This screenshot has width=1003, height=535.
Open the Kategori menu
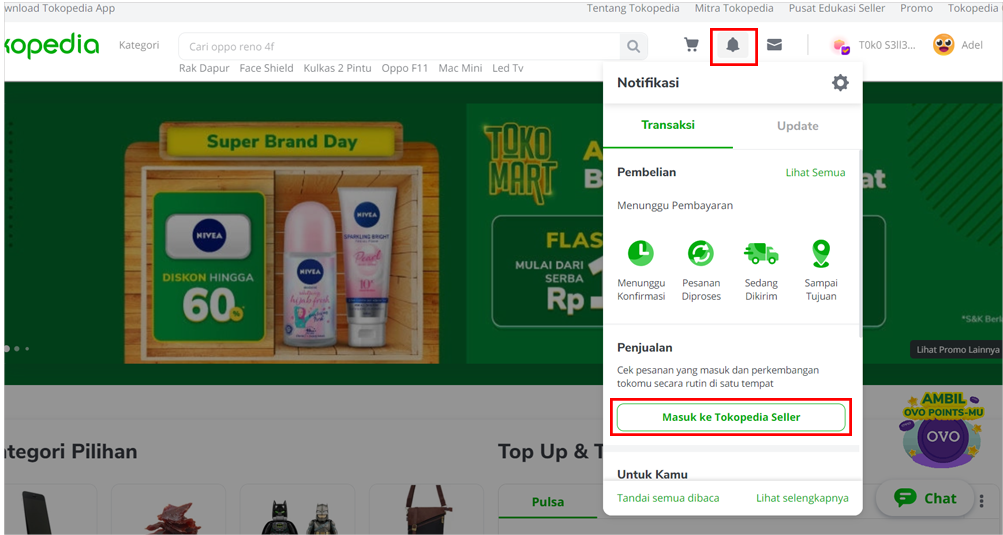(x=139, y=45)
